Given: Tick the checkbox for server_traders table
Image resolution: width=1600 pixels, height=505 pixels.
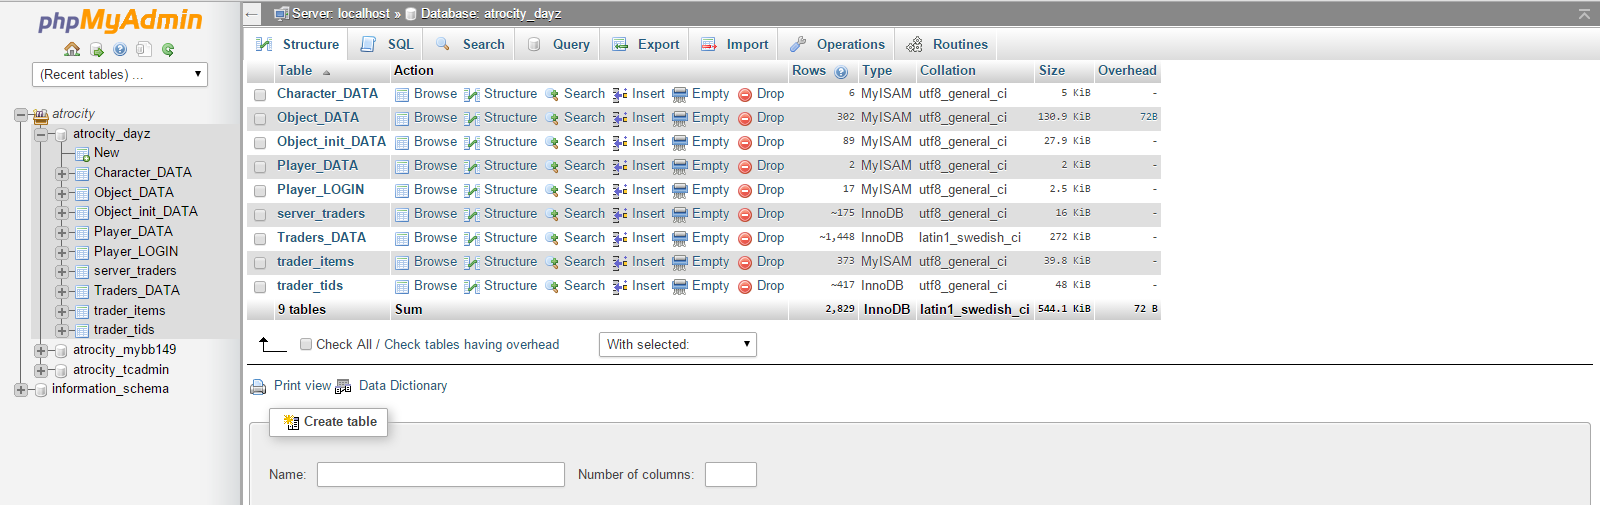Looking at the screenshot, I should [260, 215].
